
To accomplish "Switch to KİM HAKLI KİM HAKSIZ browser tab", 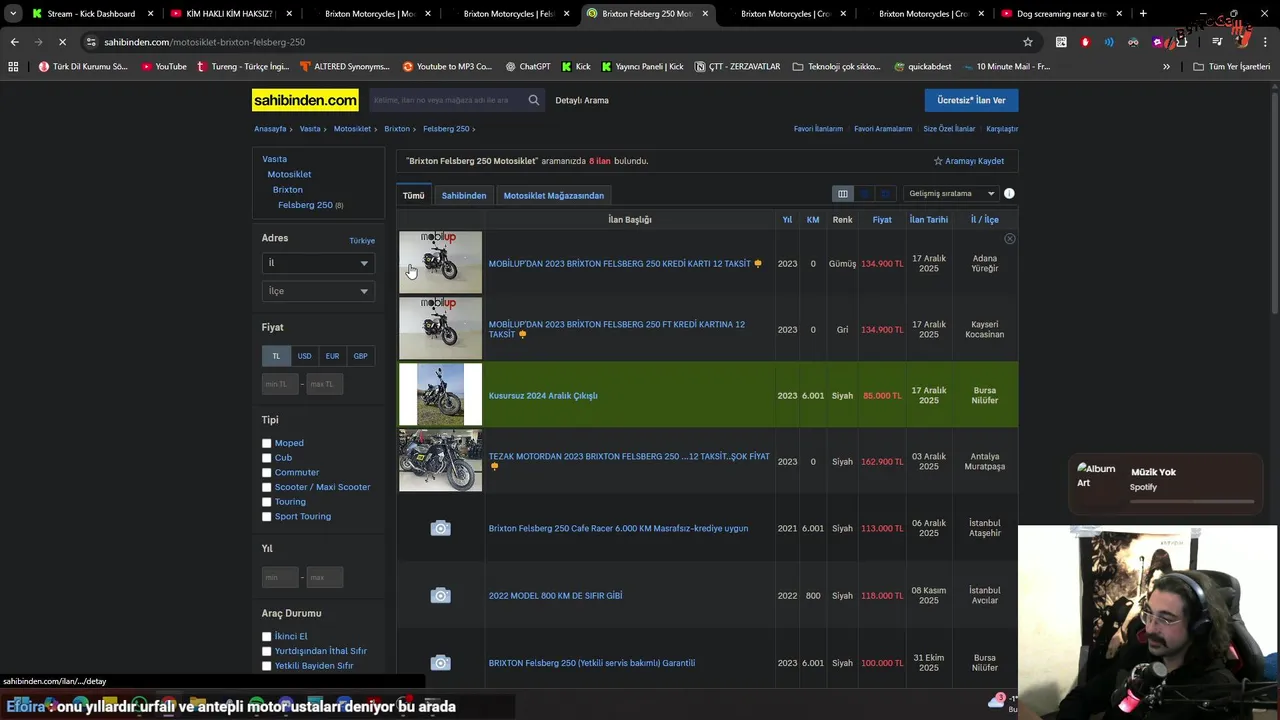I will [230, 14].
